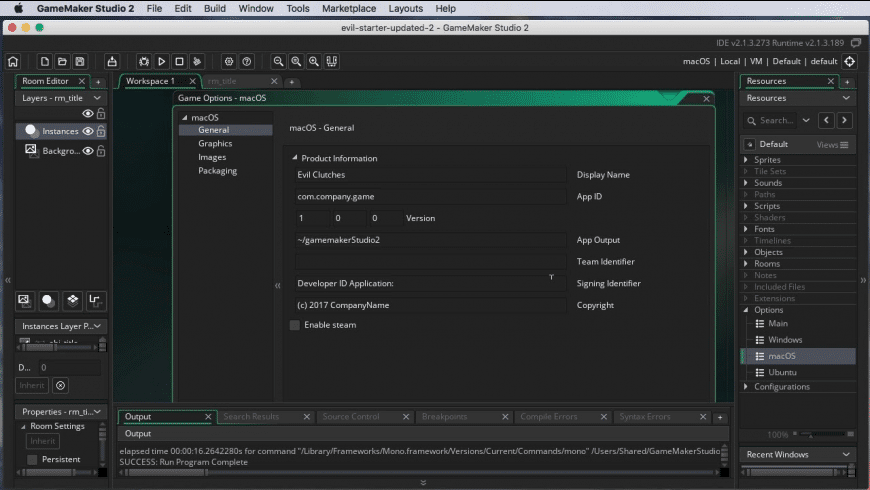Toggle visibility of Instances layer
This screenshot has width=870, height=490.
click(88, 132)
